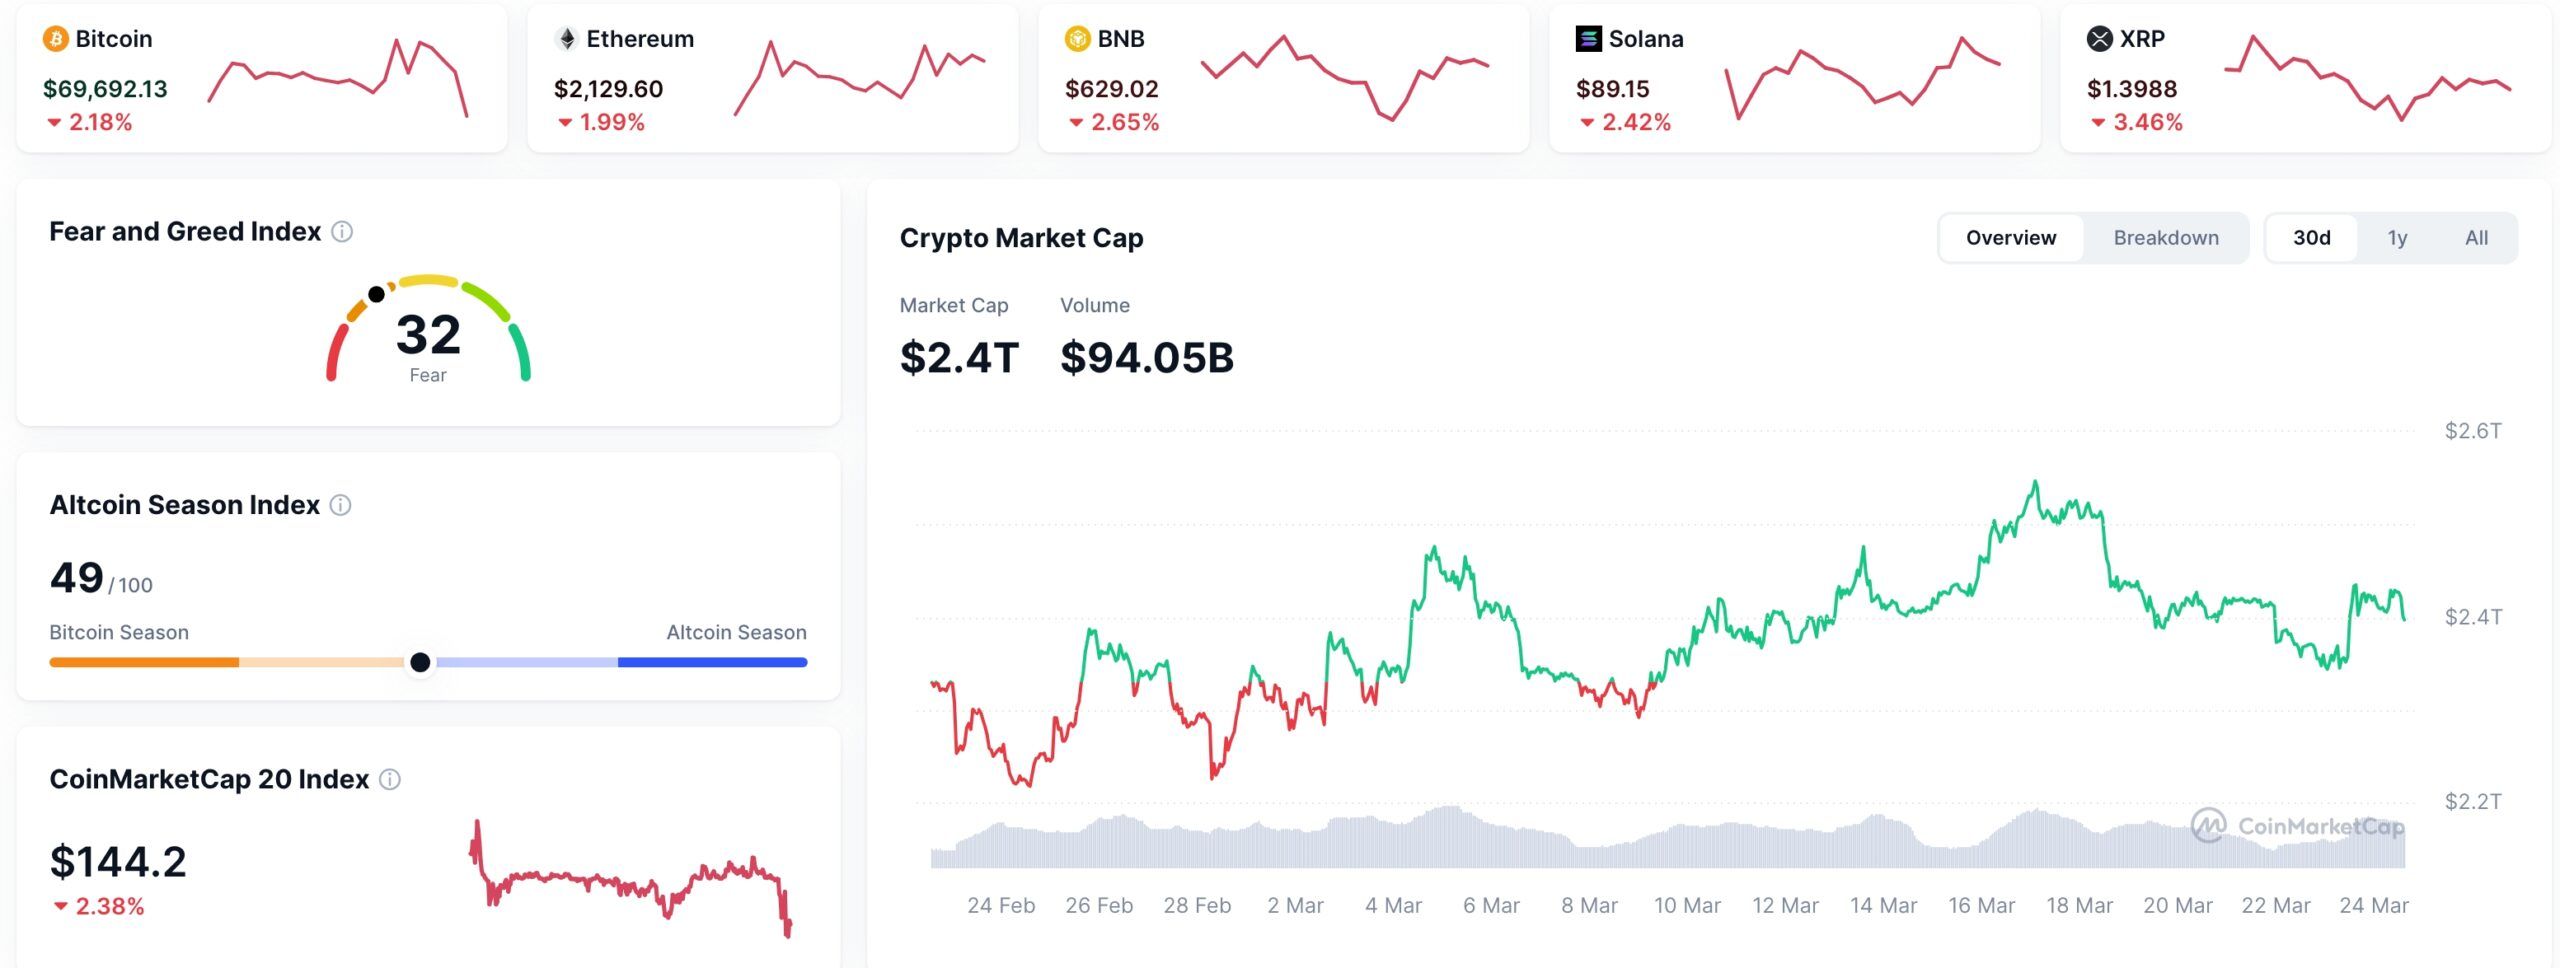Keep chart range on 30d

(x=2312, y=237)
